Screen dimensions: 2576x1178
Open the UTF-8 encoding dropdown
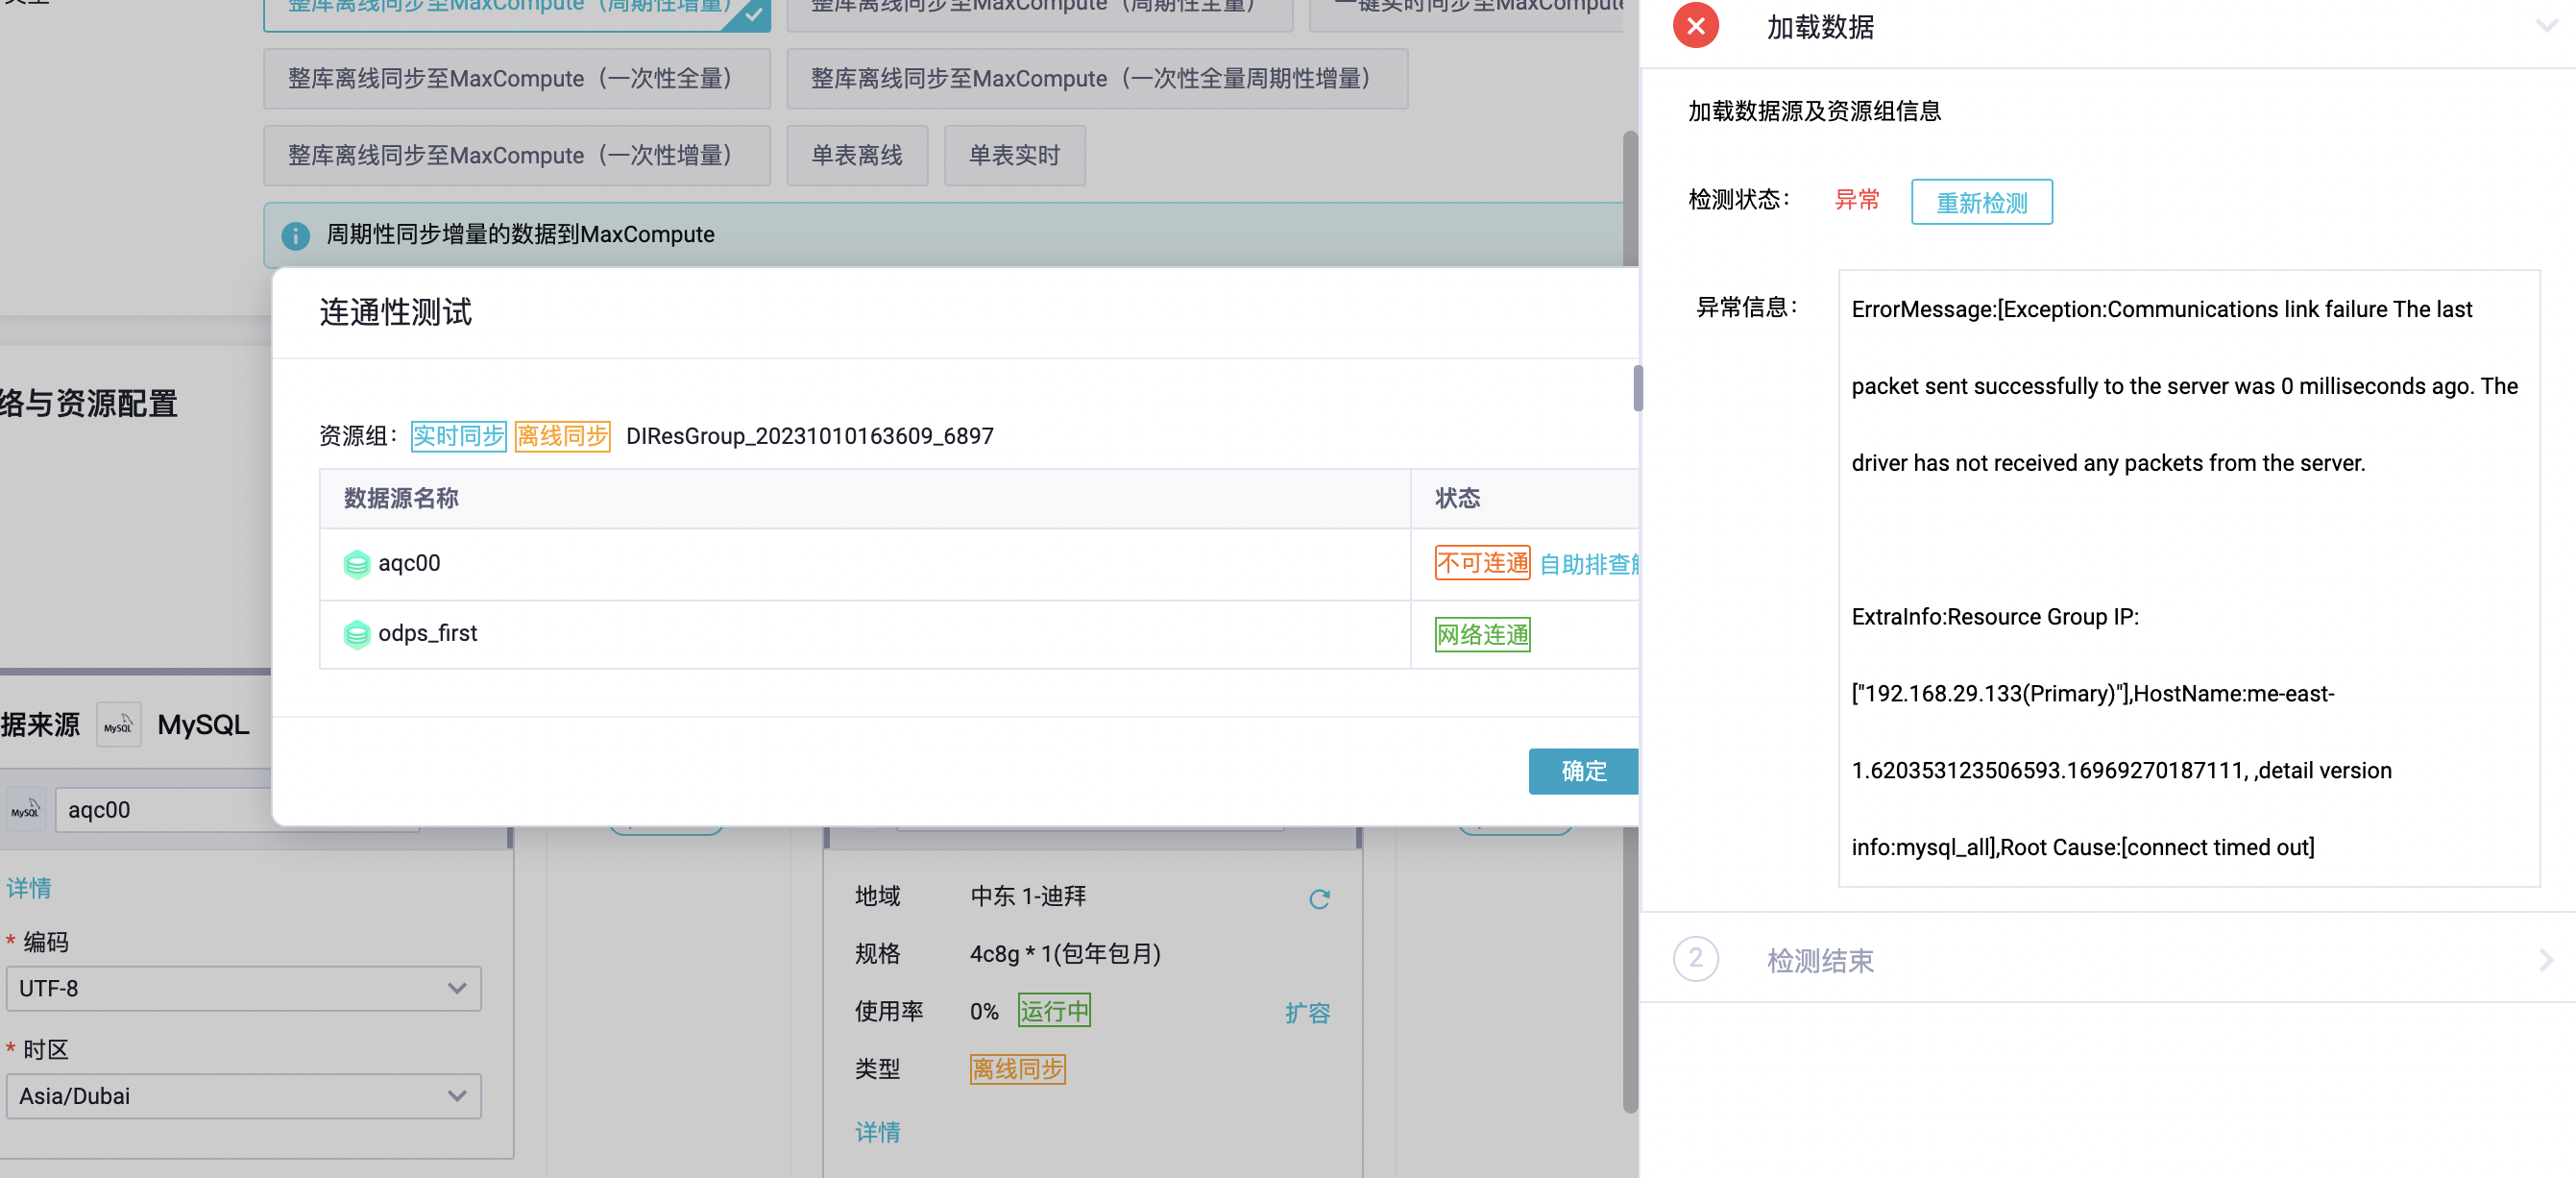pyautogui.click(x=243, y=988)
